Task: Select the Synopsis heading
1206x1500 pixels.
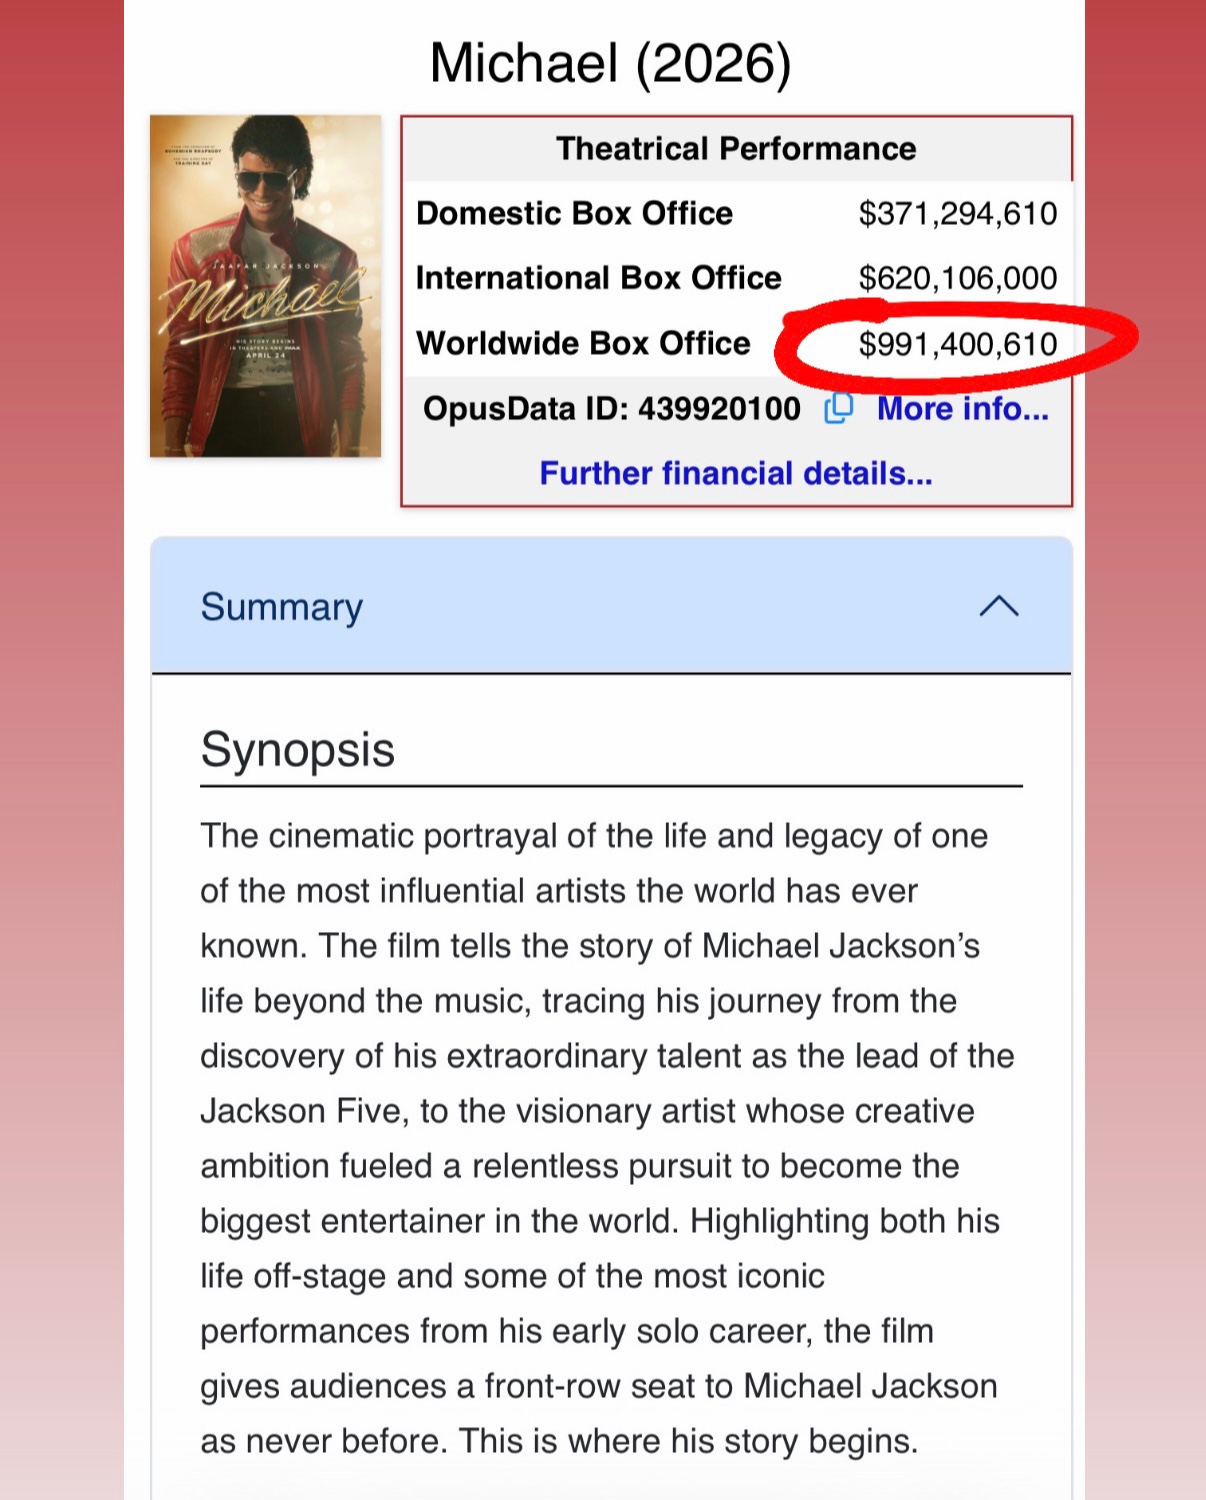Action: (298, 750)
